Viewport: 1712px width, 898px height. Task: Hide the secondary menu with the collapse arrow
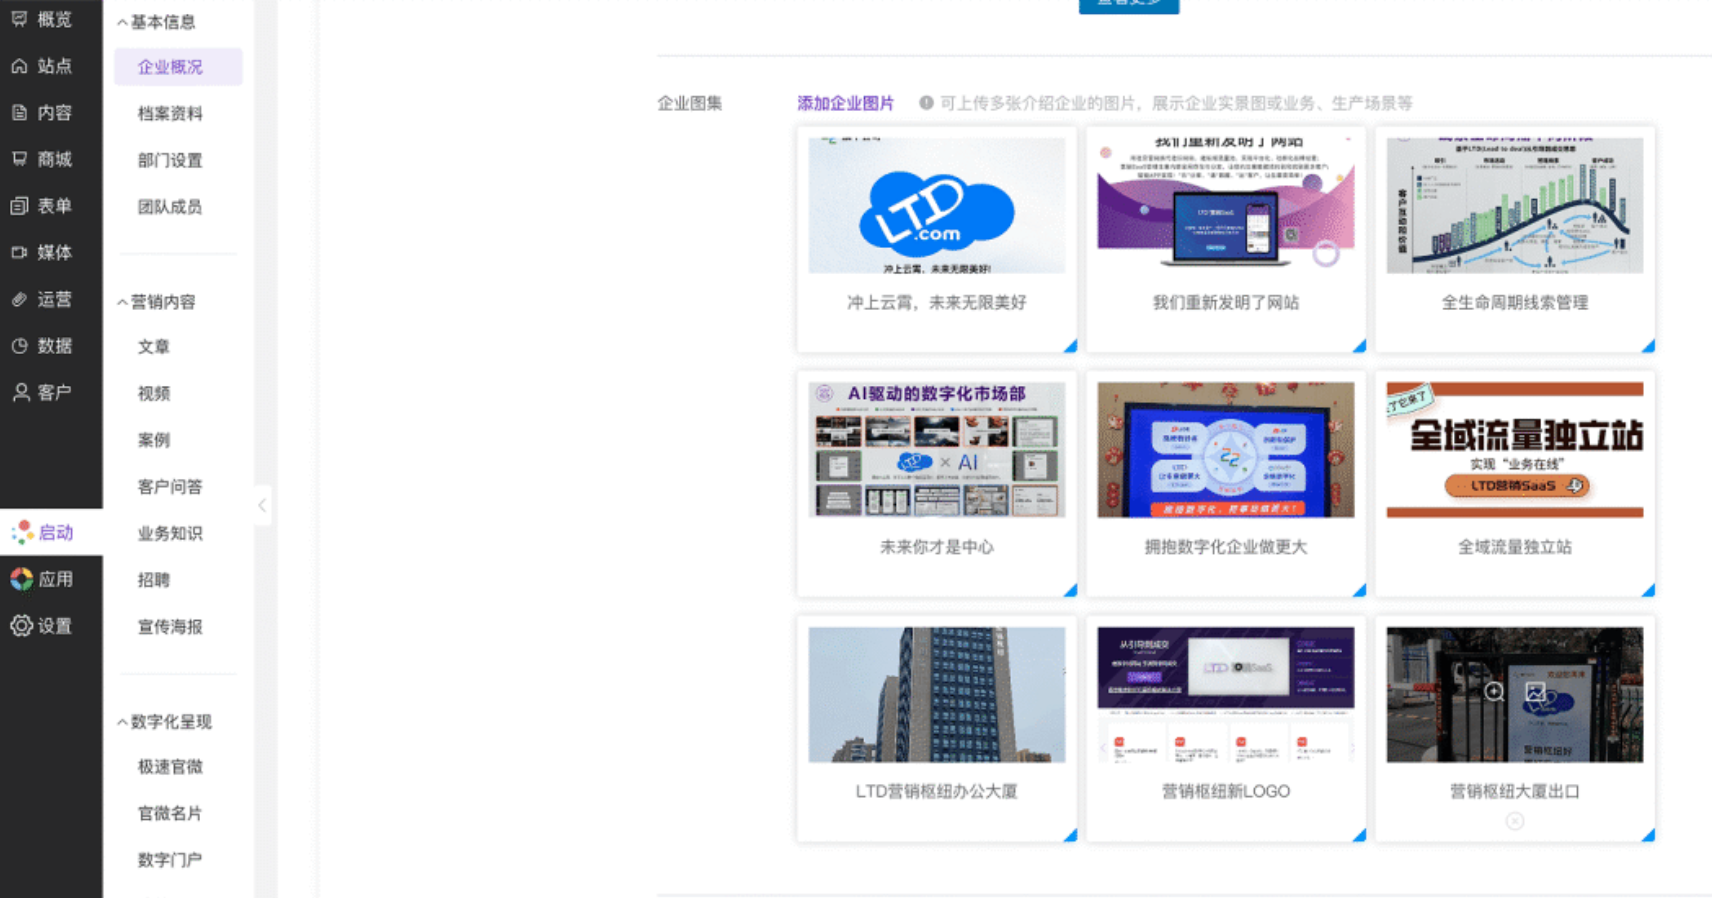262,505
